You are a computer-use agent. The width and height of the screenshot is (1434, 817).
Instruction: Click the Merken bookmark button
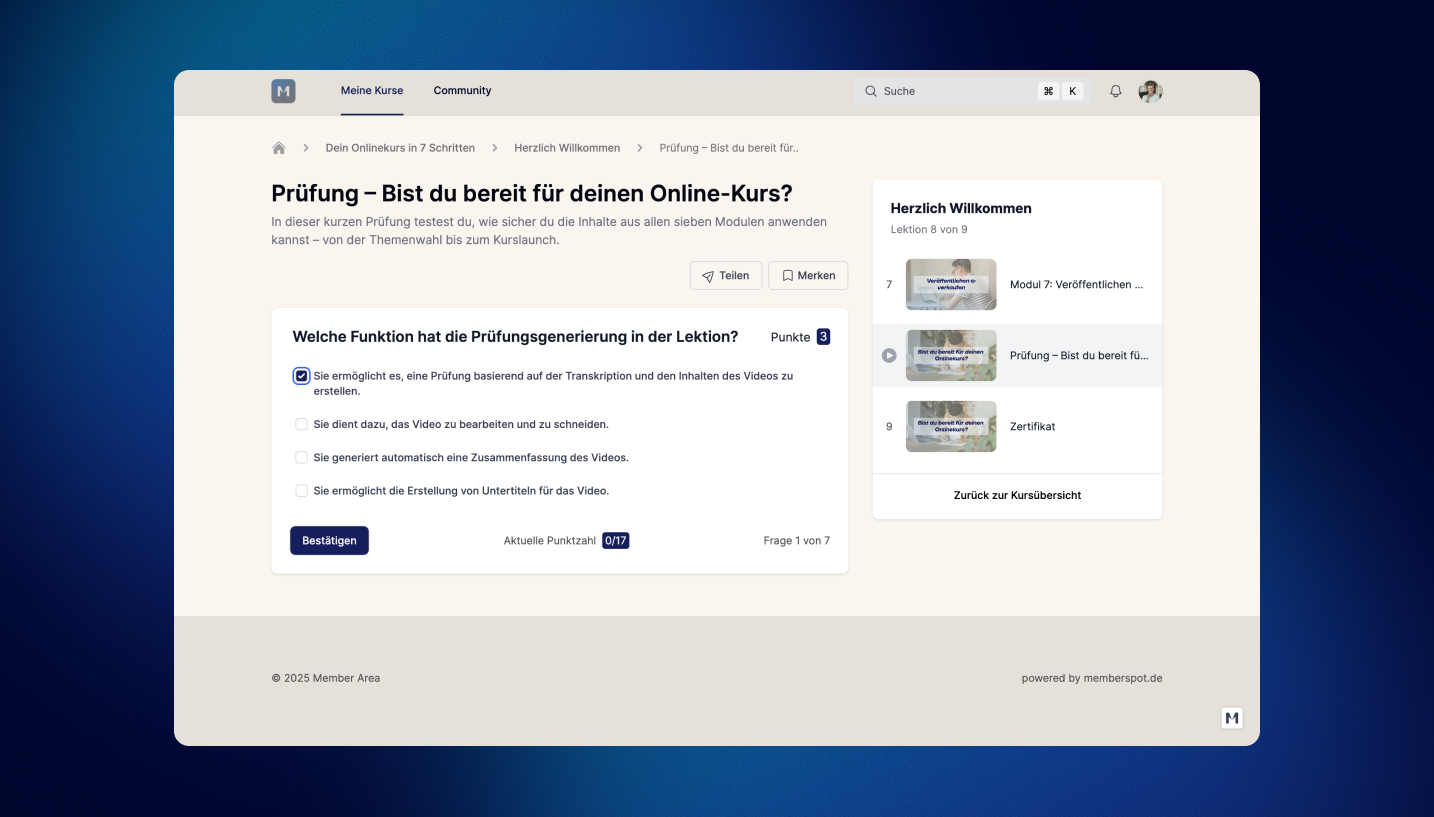808,276
